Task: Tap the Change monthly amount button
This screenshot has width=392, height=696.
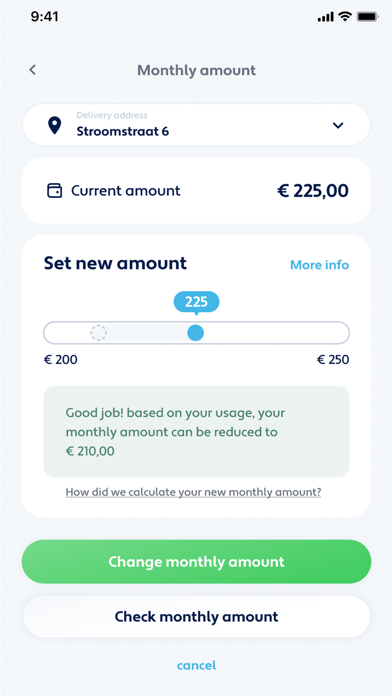Action: (196, 562)
